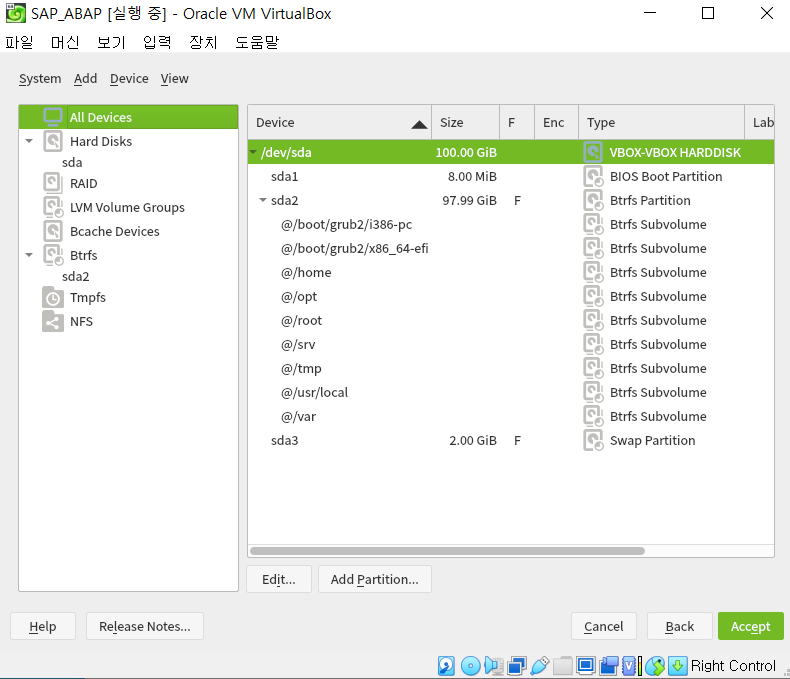Click the NFS share icon
Image resolution: width=790 pixels, height=679 pixels.
53,321
